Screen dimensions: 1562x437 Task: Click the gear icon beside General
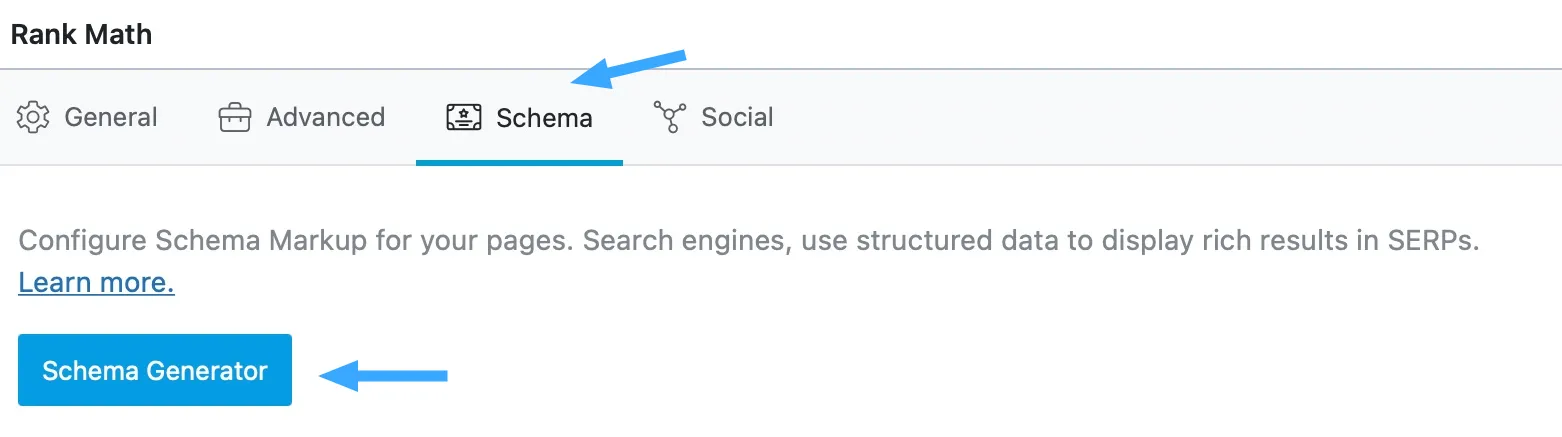tap(33, 117)
